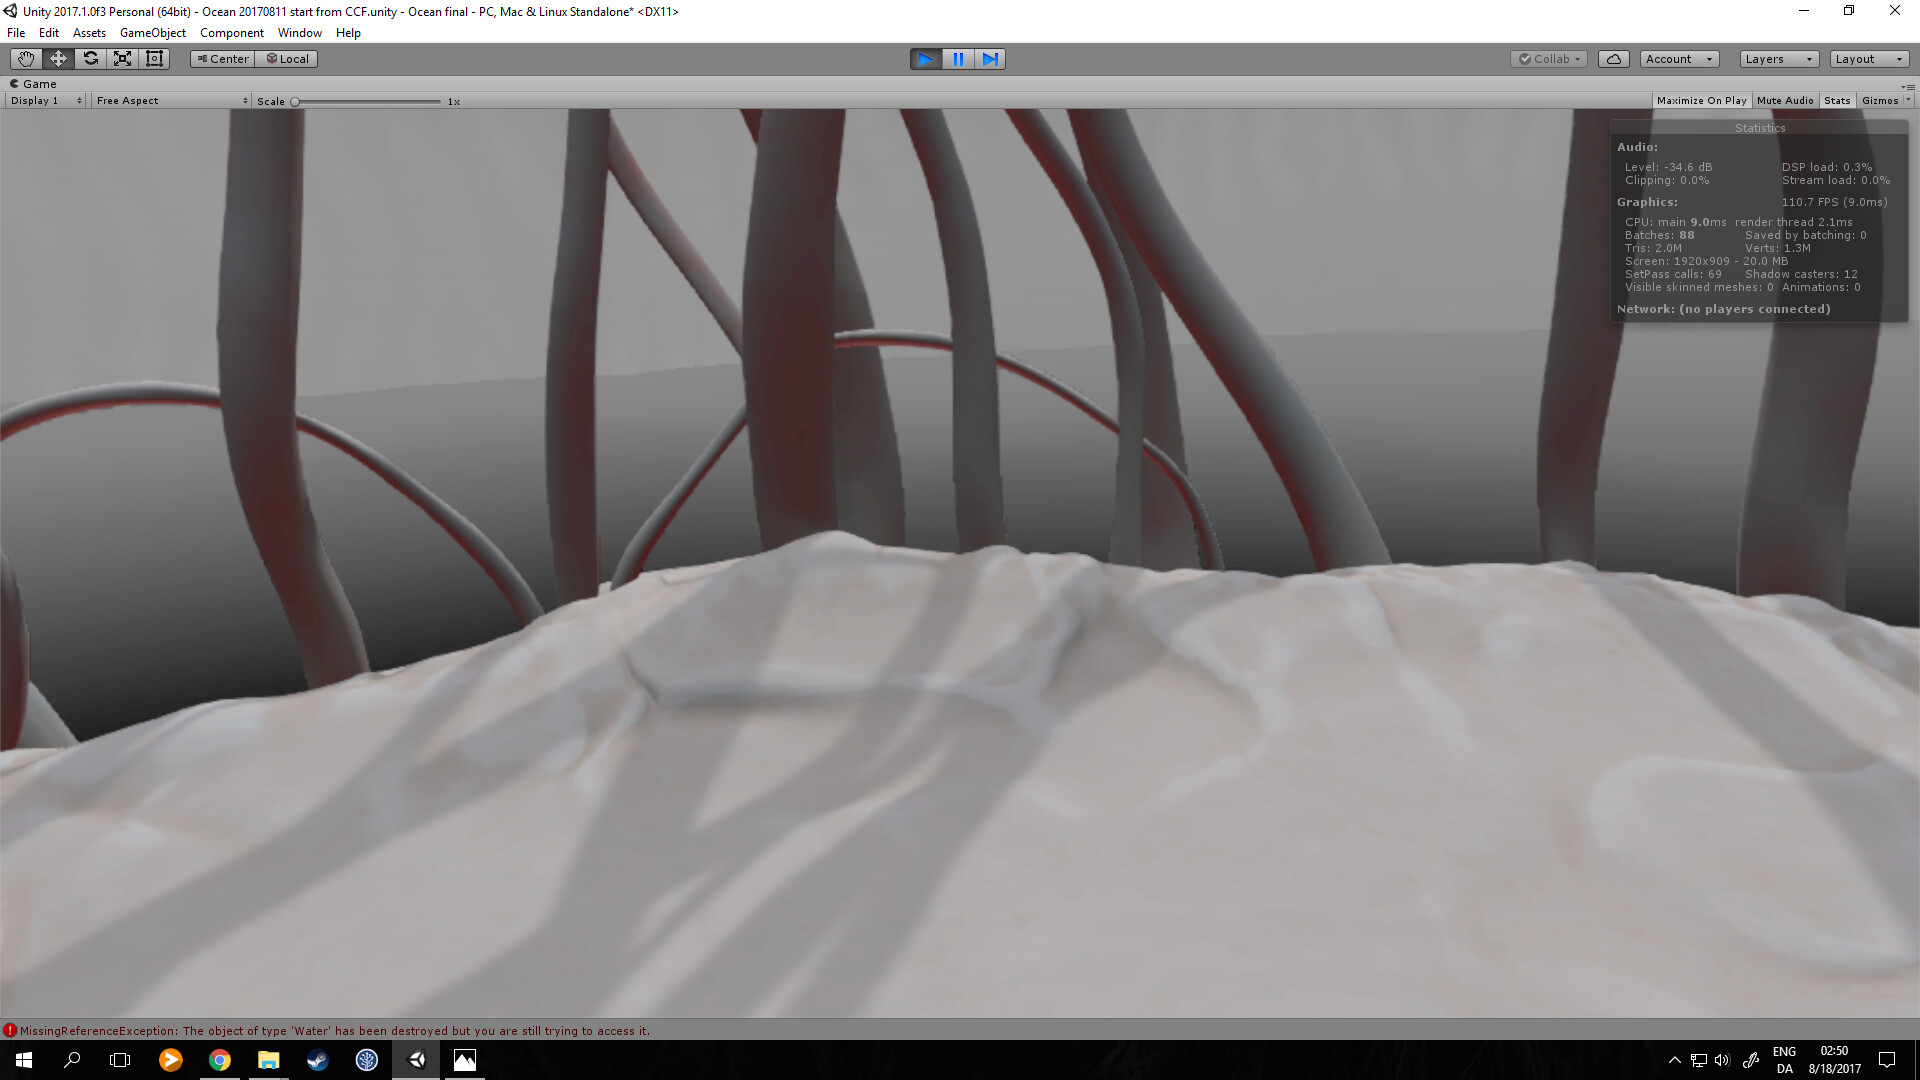Toggle Mute Audio in the Game view
This screenshot has height=1080, width=1920.
pos(1784,100)
